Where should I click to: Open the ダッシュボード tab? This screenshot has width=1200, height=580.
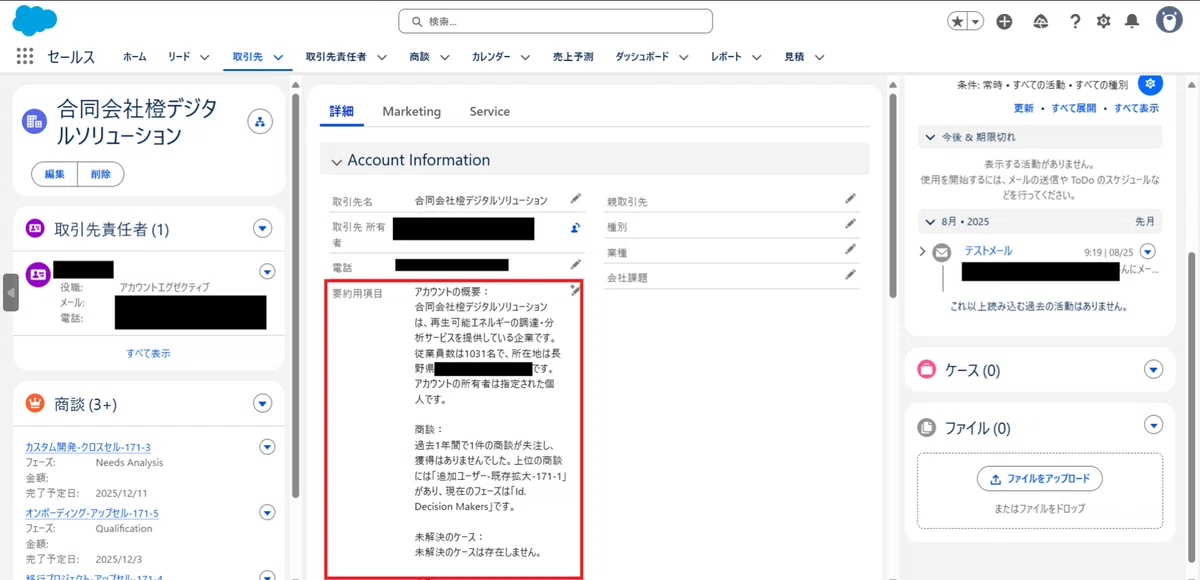click(642, 57)
